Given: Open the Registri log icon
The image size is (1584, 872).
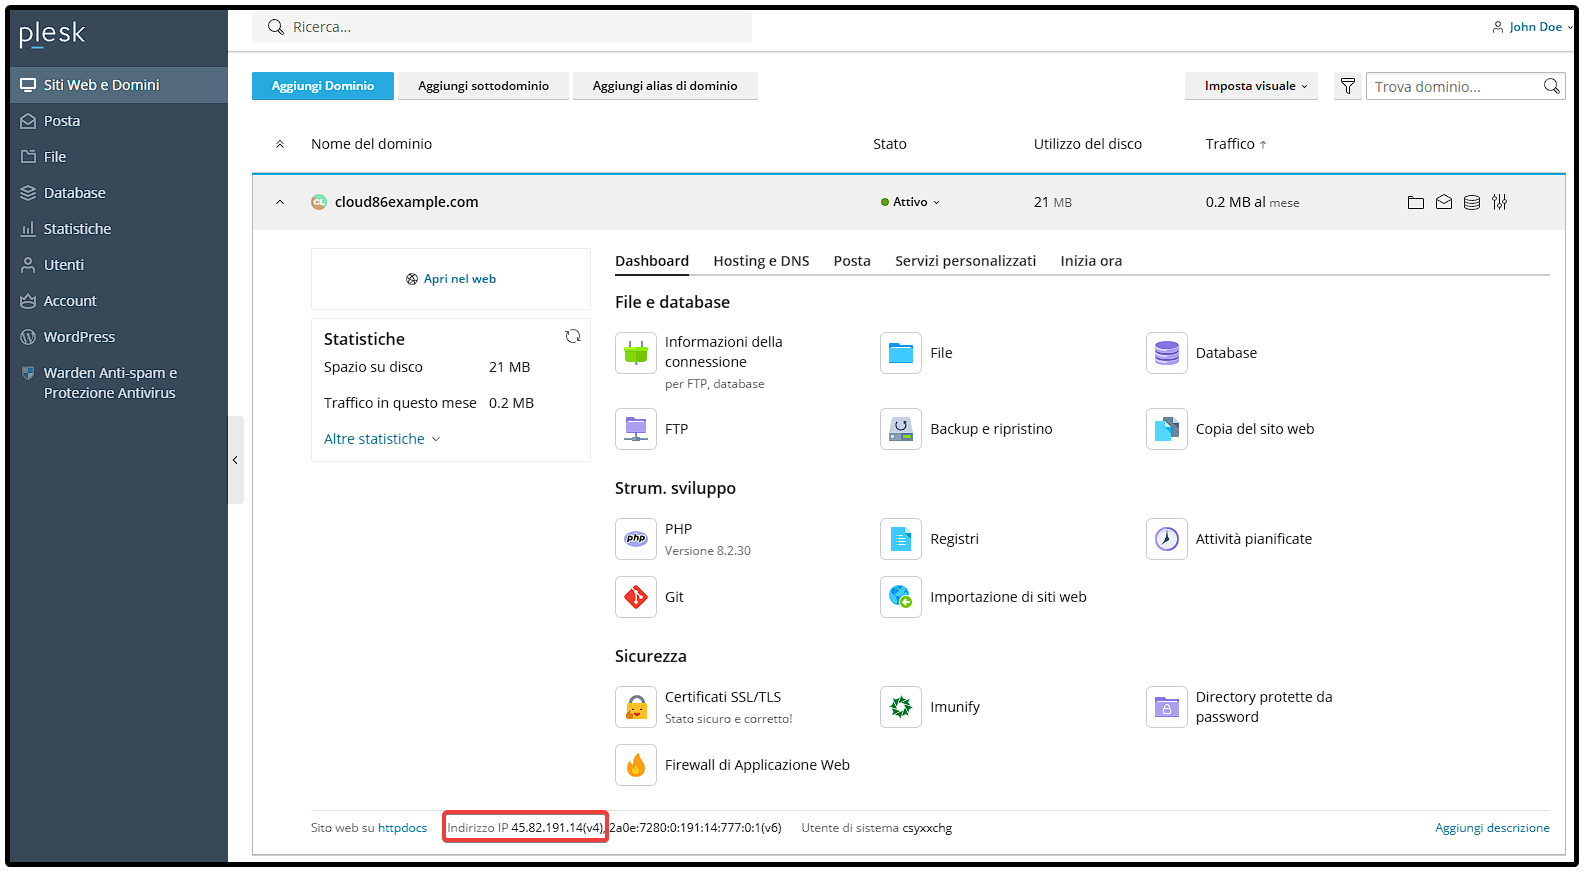Looking at the screenshot, I should point(901,539).
